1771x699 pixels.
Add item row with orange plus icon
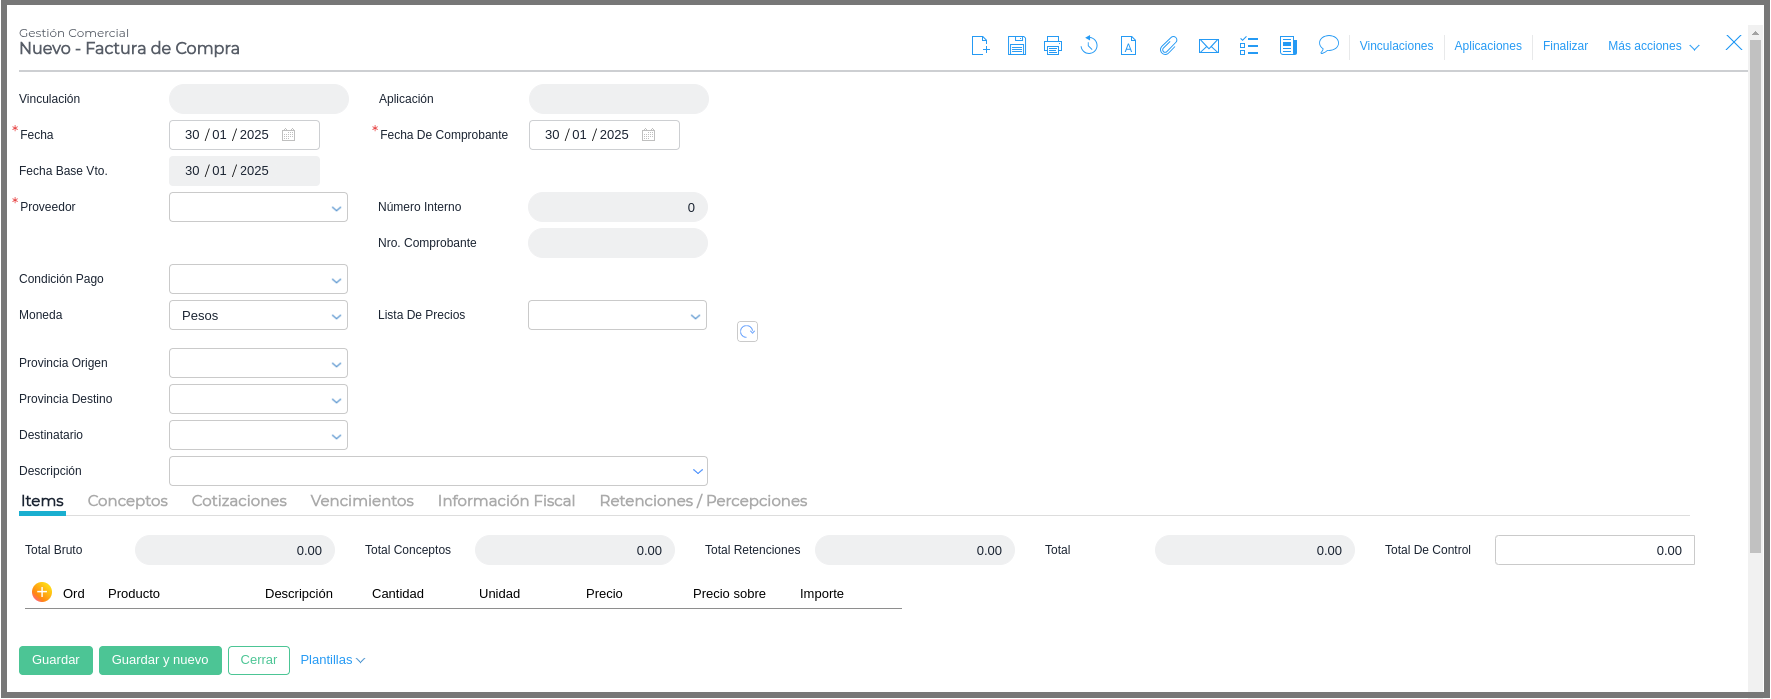[42, 592]
